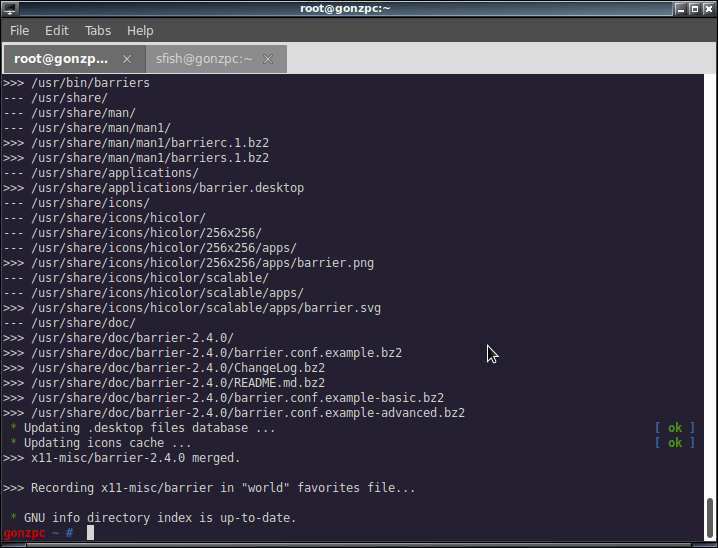Click the line /usr/share/doc/
The height and width of the screenshot is (548, 718).
pos(69,323)
